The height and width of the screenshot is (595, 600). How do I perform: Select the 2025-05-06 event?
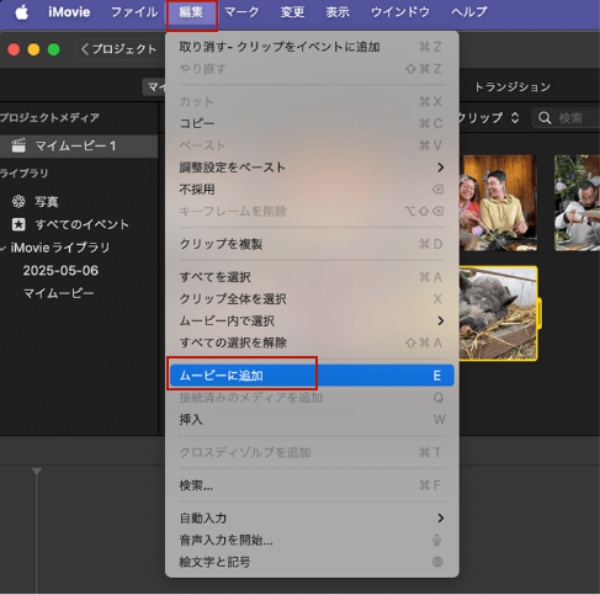pyautogui.click(x=60, y=271)
